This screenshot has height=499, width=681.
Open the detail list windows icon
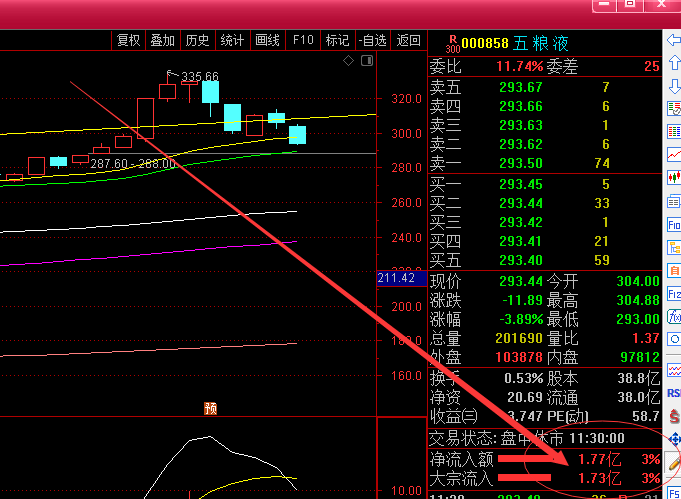point(674,202)
